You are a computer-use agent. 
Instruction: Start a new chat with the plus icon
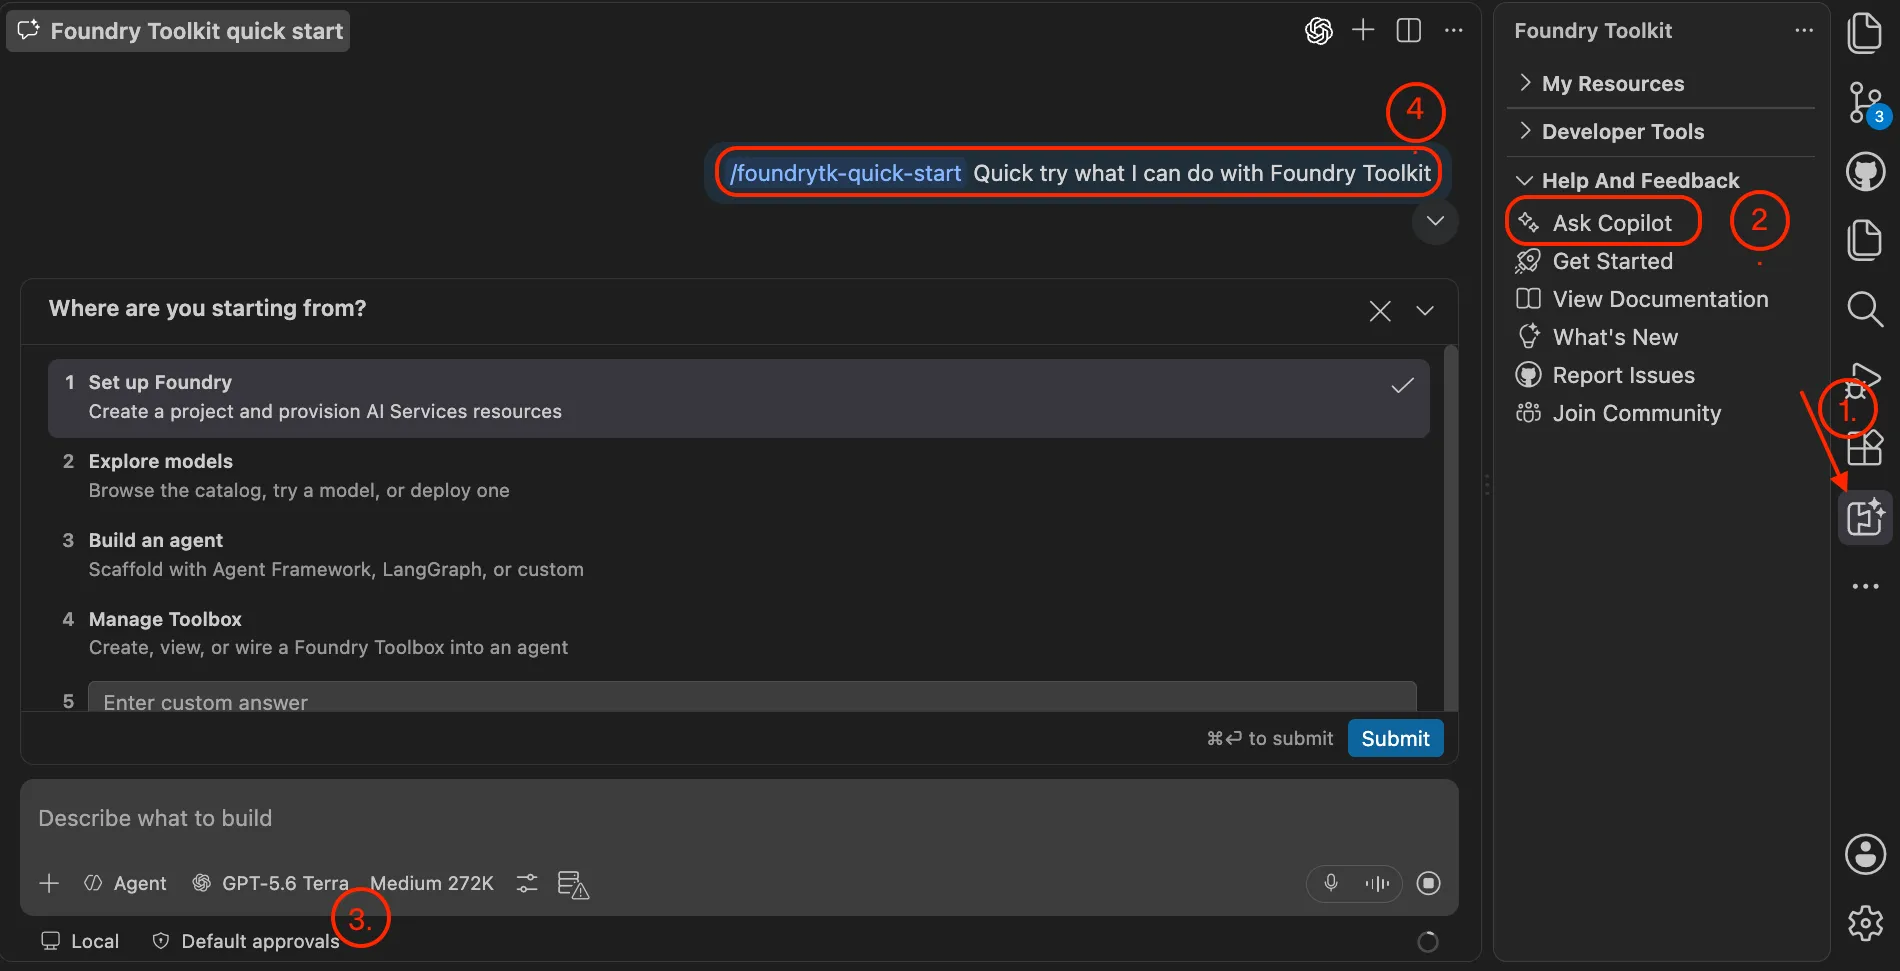1363,30
